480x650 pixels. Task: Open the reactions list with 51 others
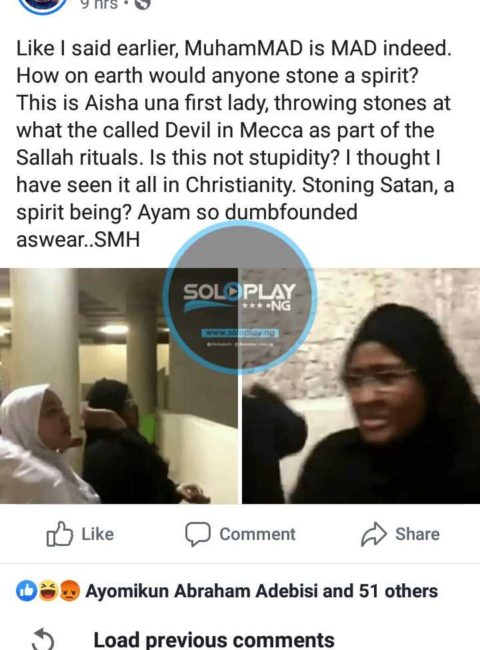click(262, 591)
